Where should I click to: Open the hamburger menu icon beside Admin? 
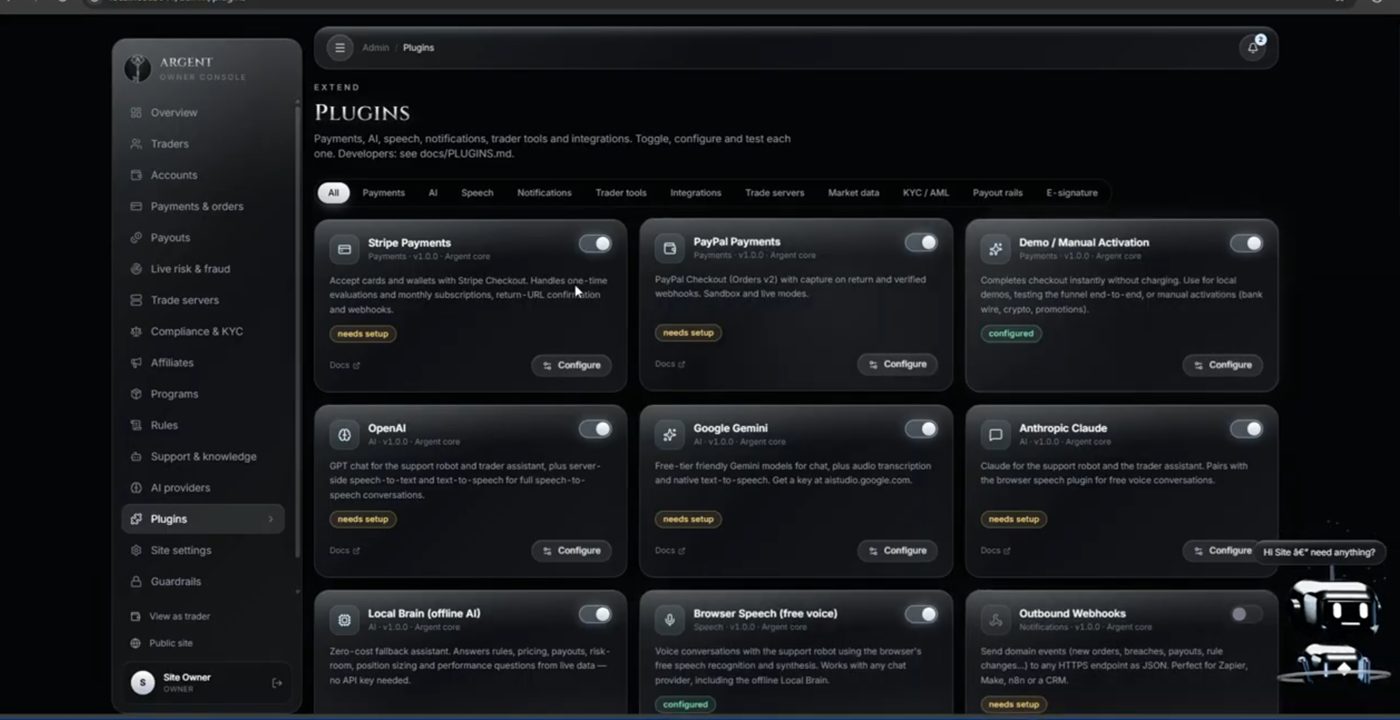point(340,47)
